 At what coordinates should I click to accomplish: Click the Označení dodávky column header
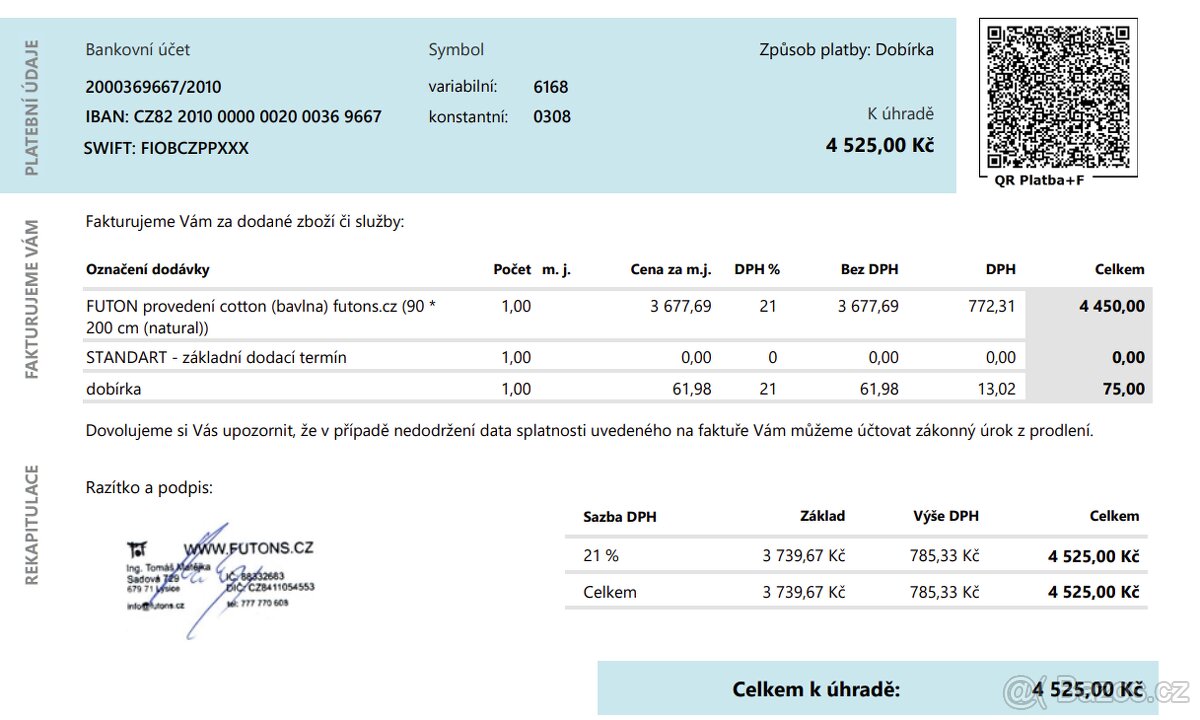coord(148,269)
